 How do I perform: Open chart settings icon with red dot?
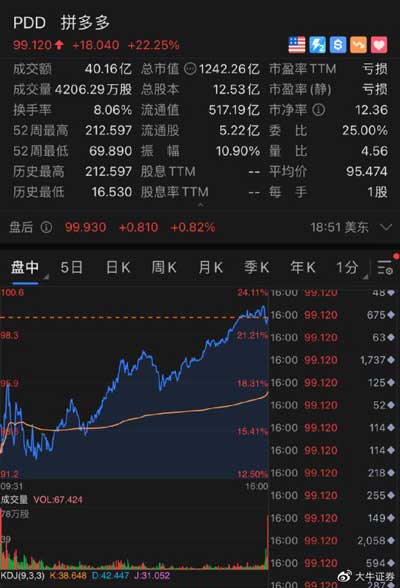pyautogui.click(x=386, y=267)
